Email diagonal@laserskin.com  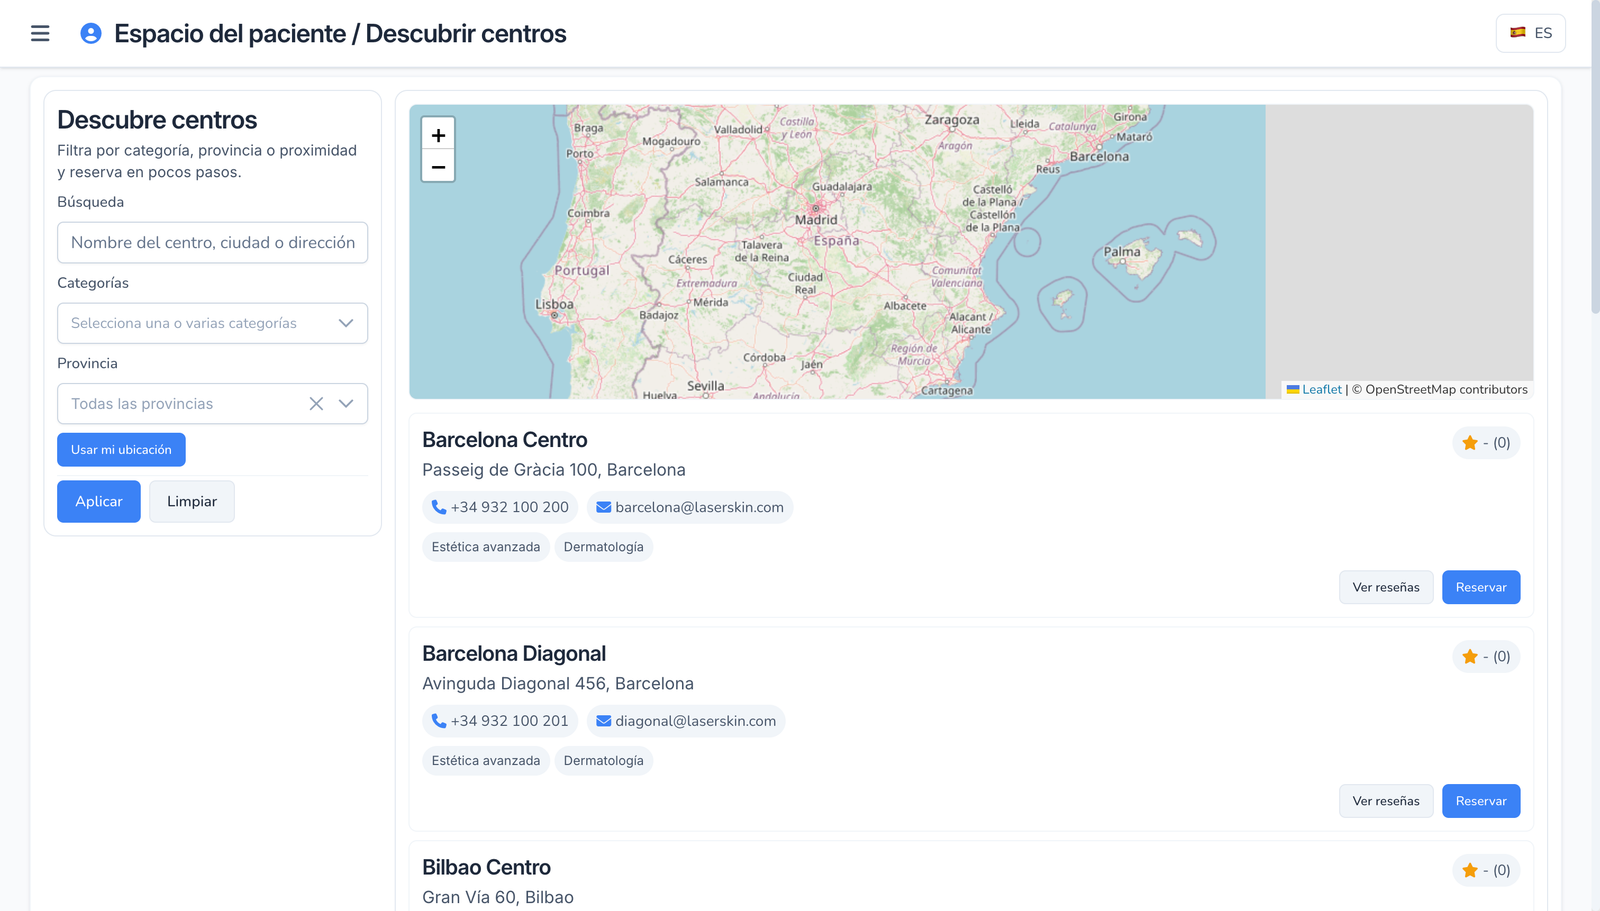pos(686,721)
